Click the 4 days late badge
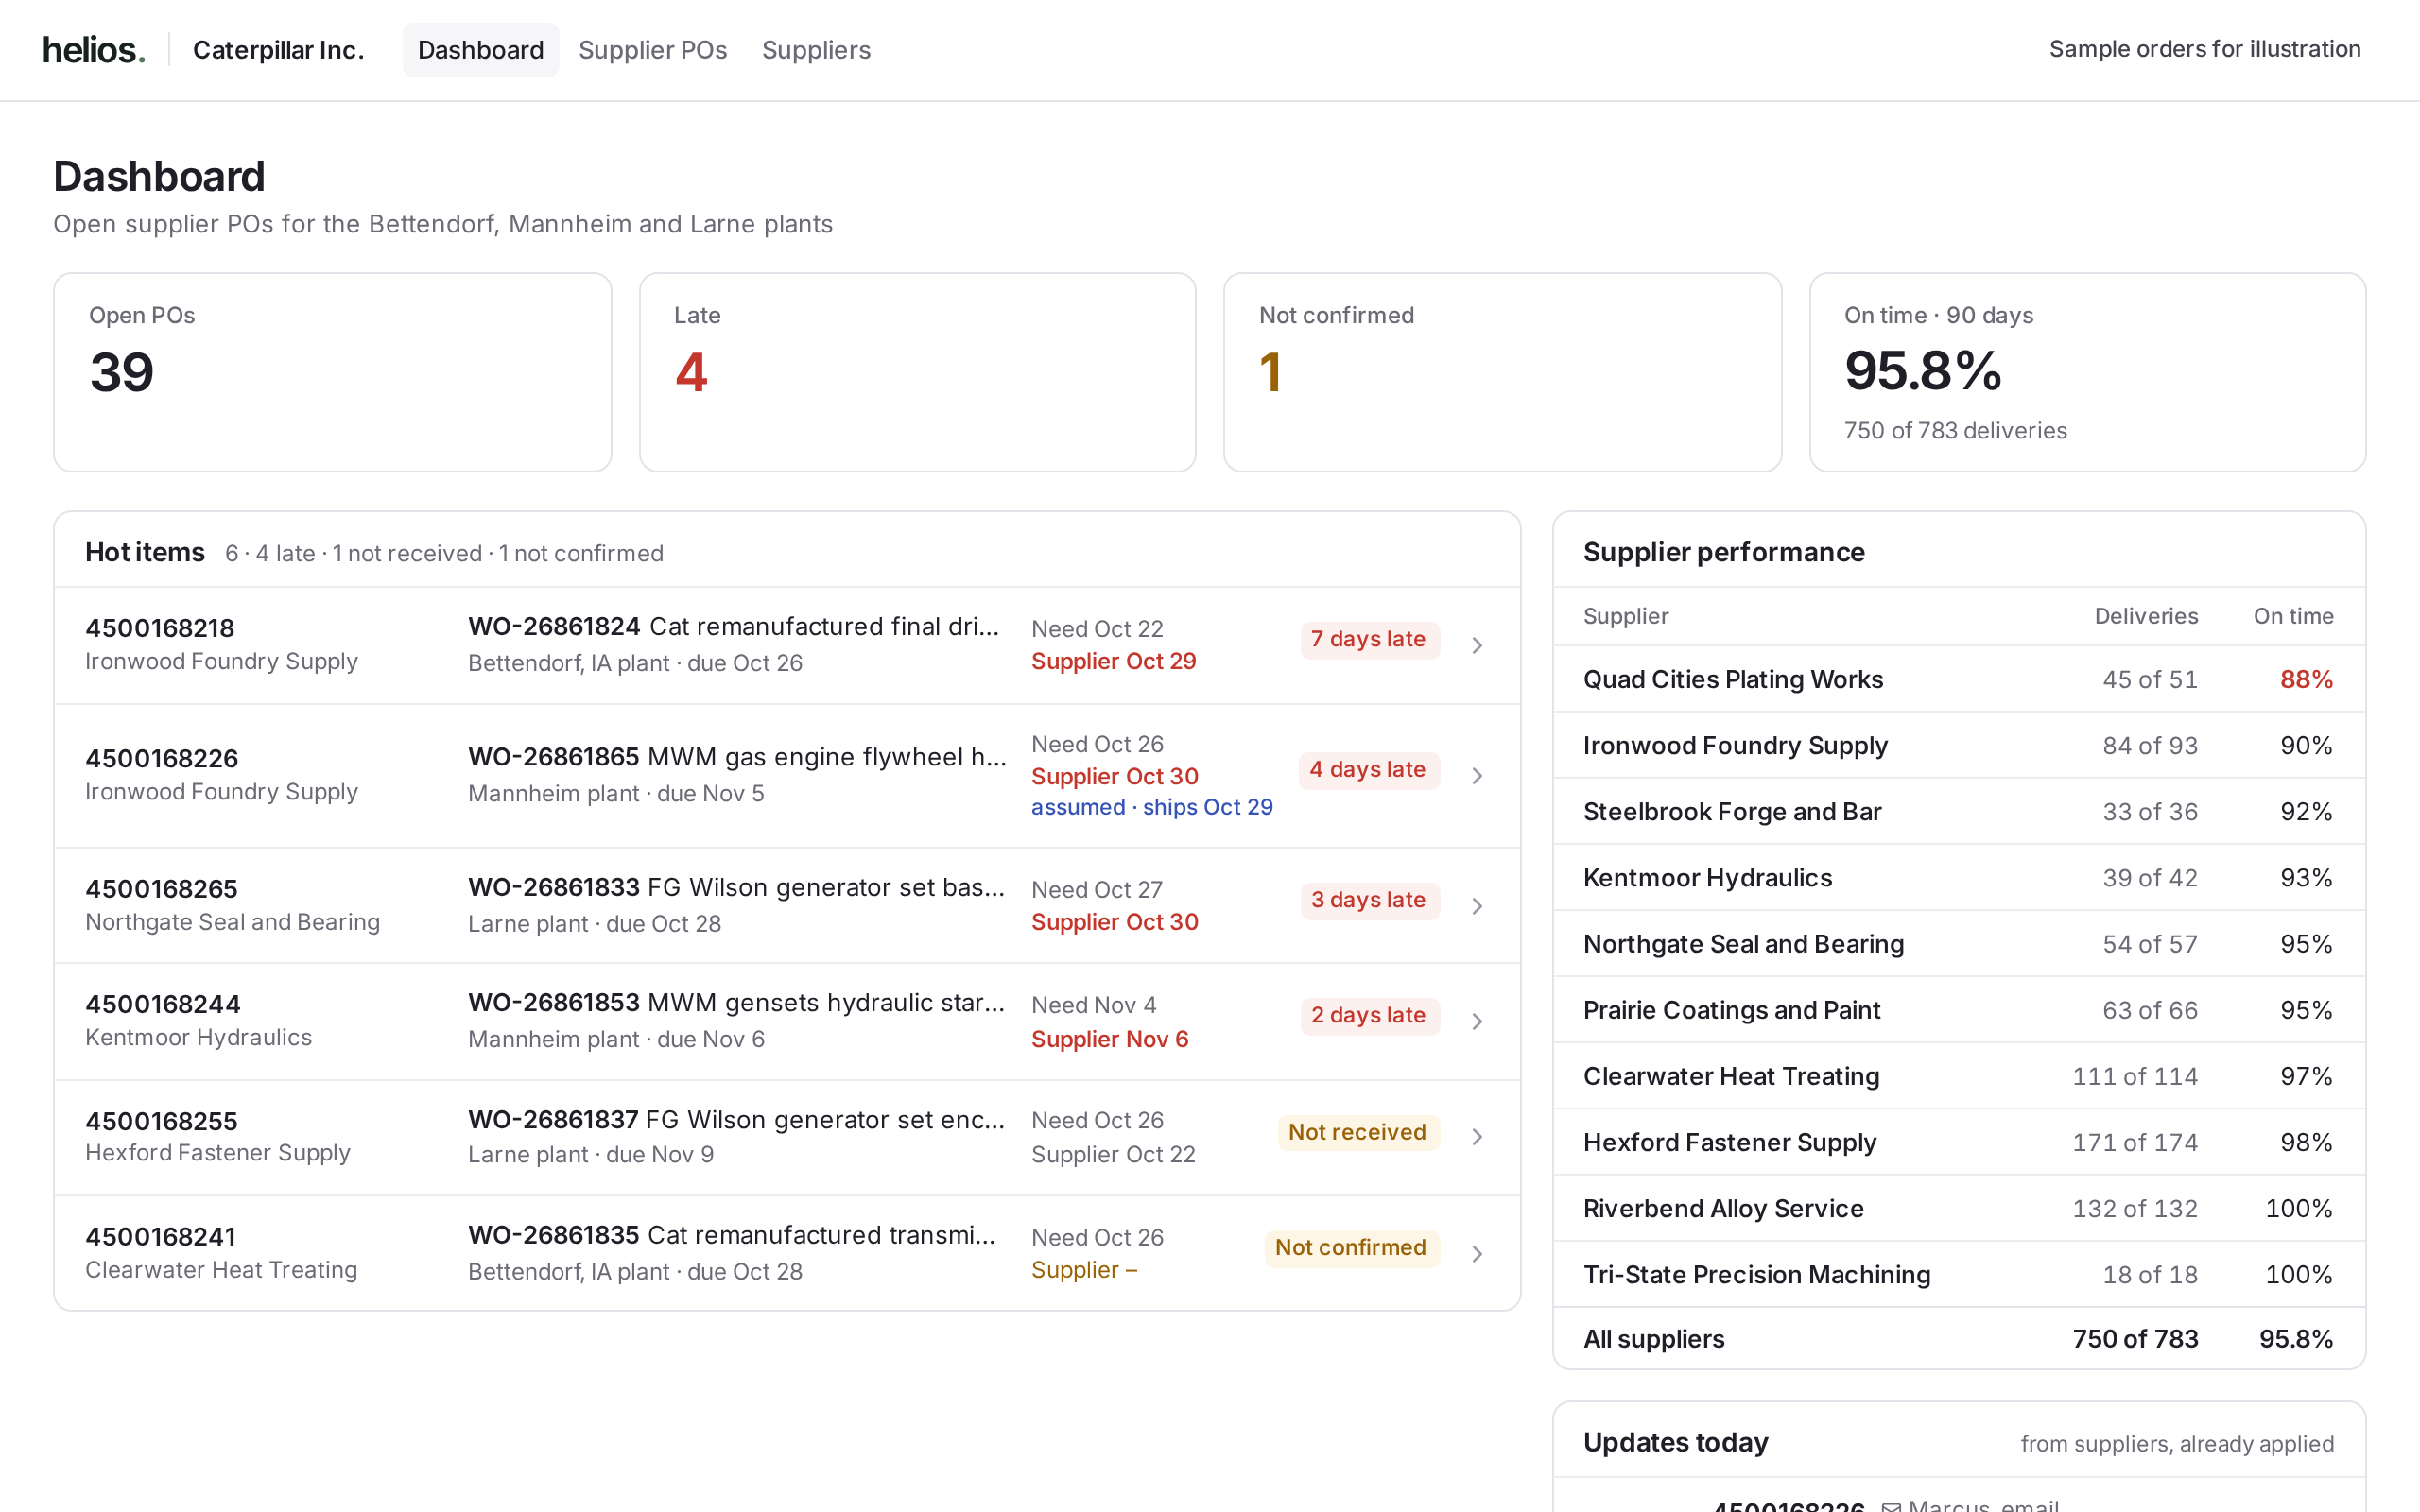 [x=1369, y=770]
